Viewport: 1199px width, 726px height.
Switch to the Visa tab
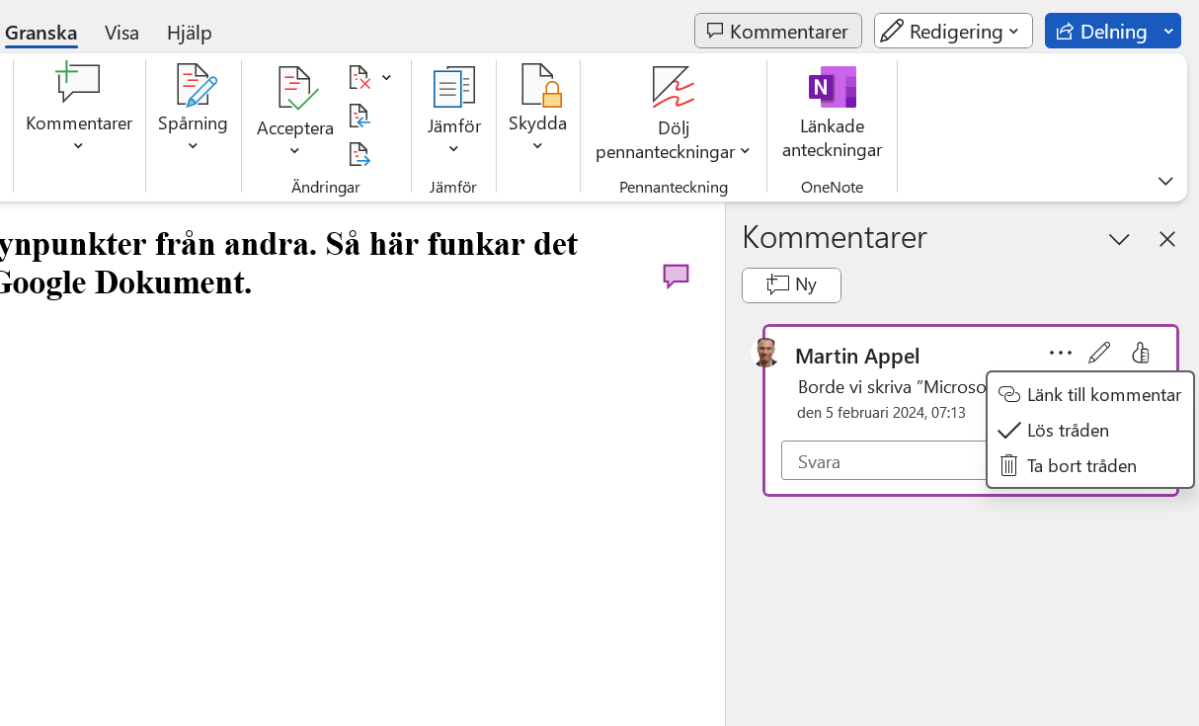click(122, 32)
